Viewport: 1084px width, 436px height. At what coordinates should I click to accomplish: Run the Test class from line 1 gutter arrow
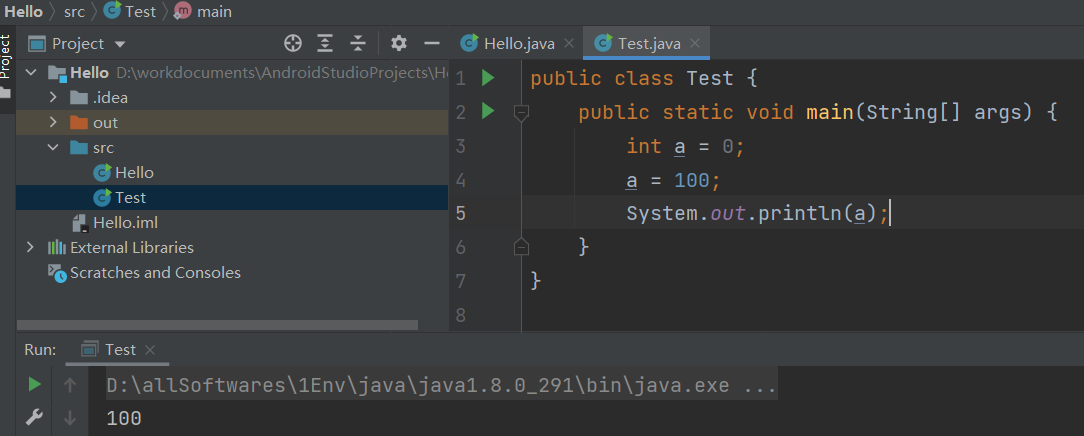(488, 77)
